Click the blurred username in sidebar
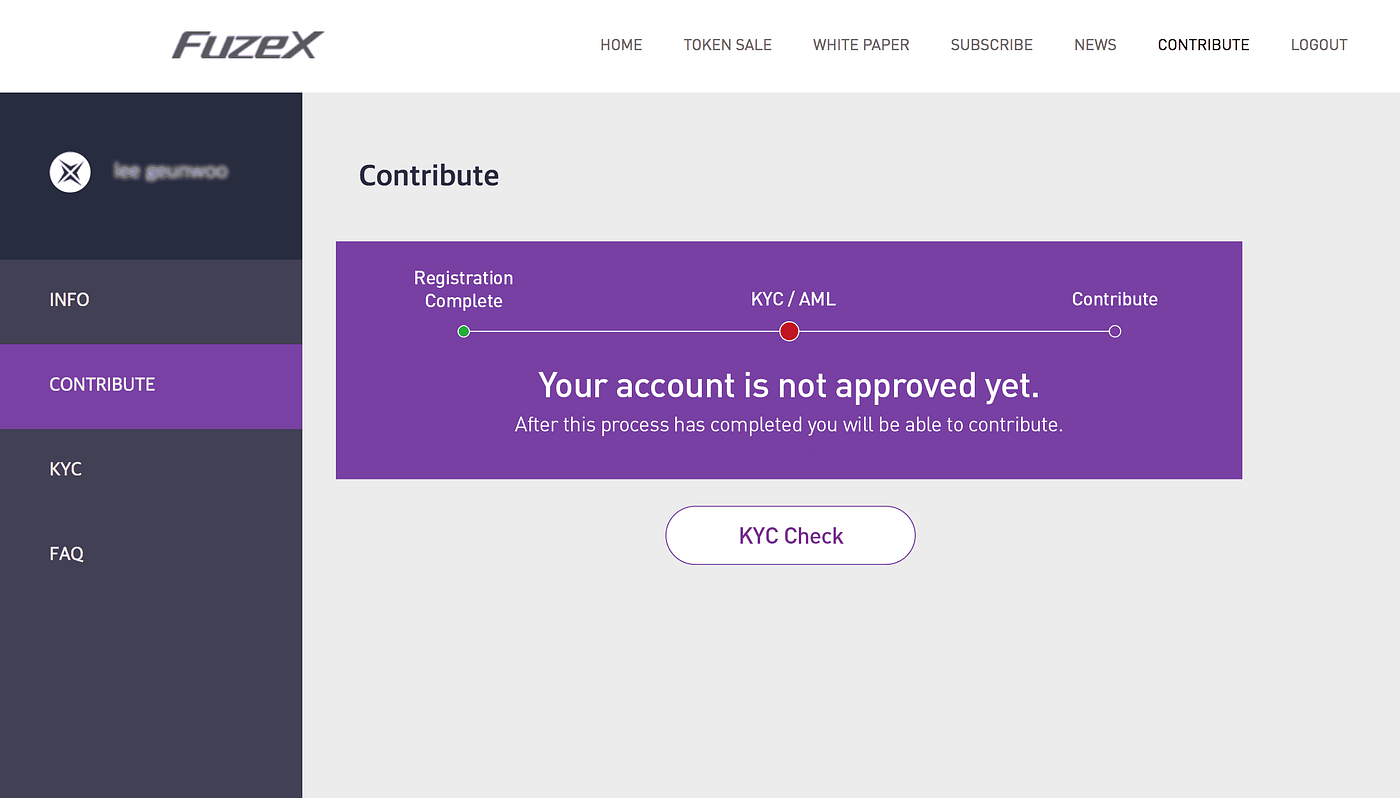Image resolution: width=1400 pixels, height=798 pixels. pyautogui.click(x=170, y=172)
